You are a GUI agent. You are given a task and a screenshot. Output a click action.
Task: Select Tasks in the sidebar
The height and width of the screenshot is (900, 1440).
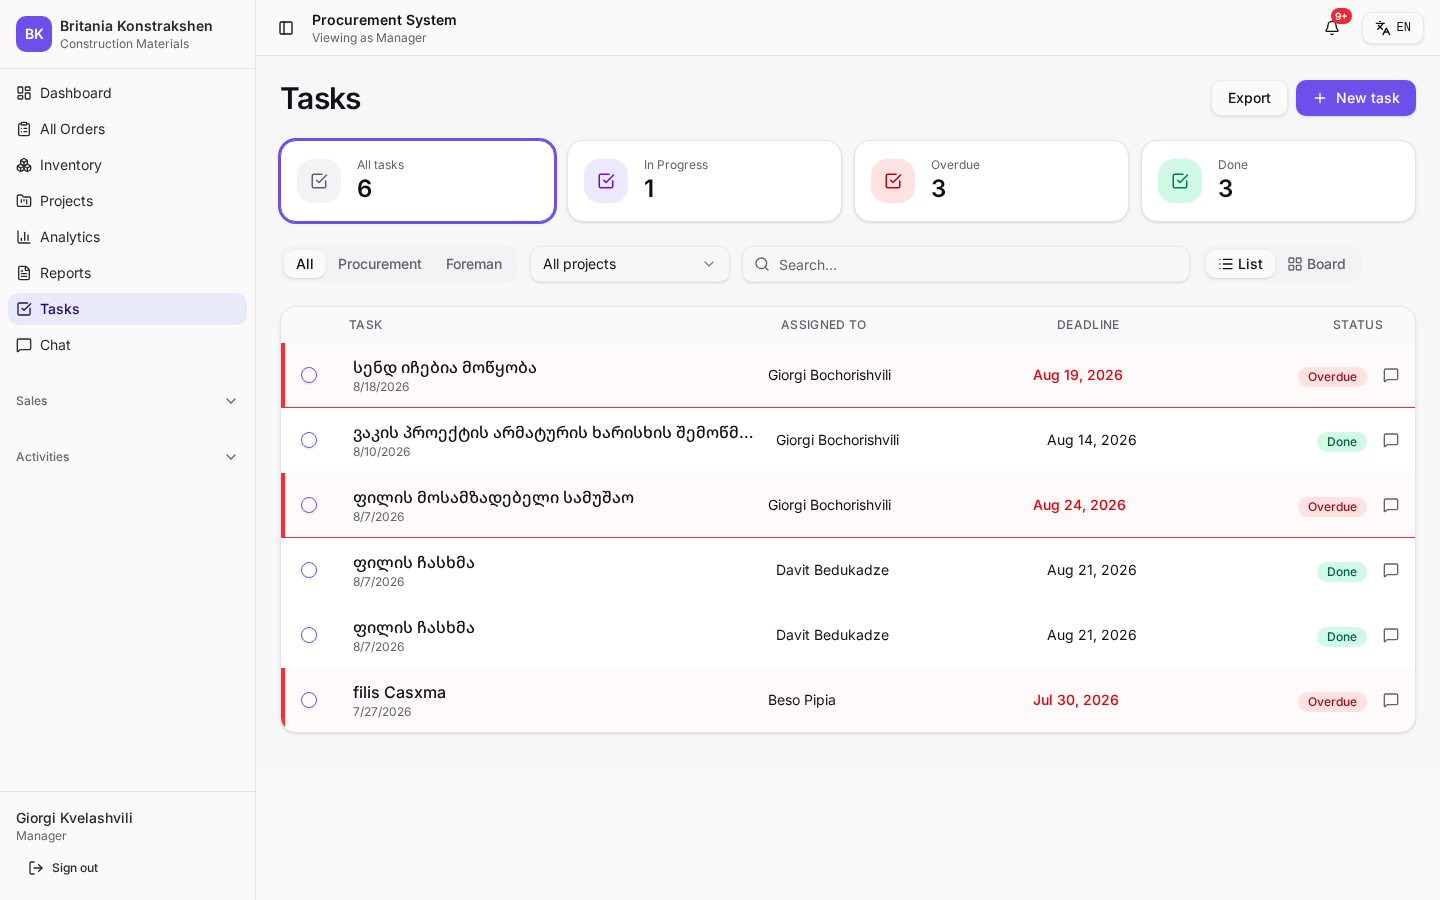[127, 309]
